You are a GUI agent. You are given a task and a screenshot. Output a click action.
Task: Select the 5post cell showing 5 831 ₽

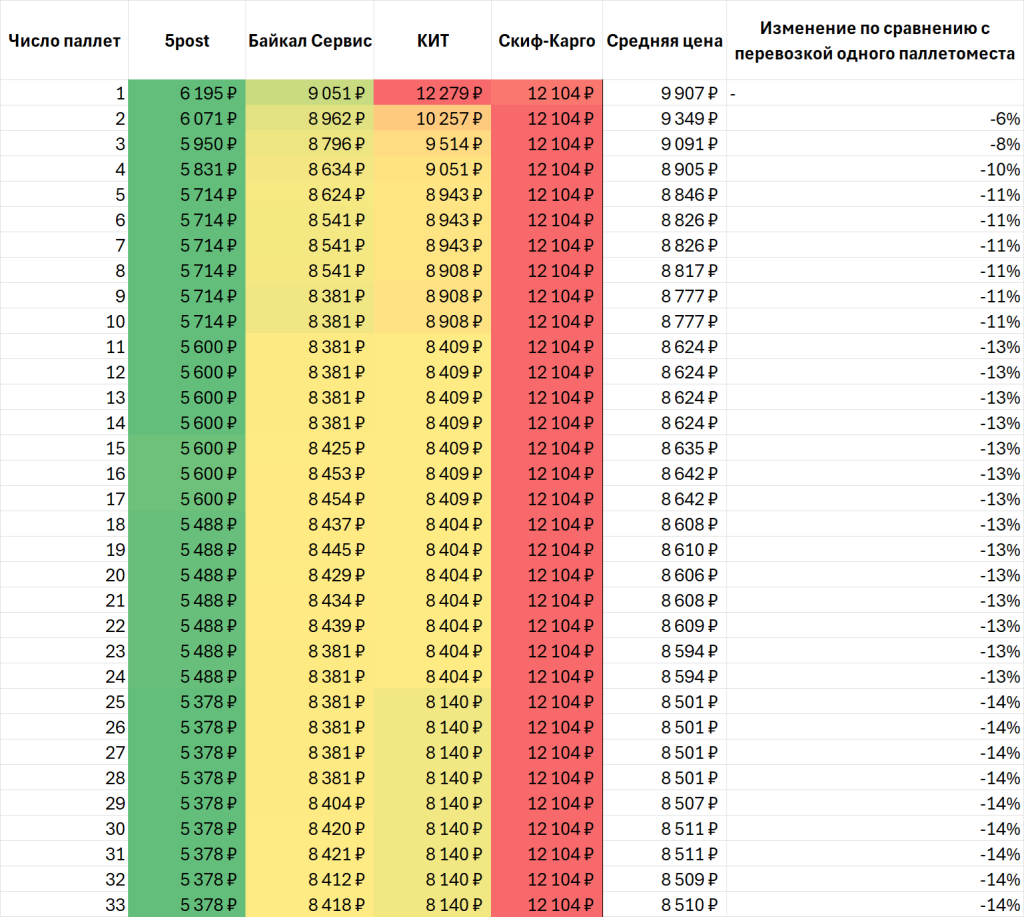click(x=186, y=170)
